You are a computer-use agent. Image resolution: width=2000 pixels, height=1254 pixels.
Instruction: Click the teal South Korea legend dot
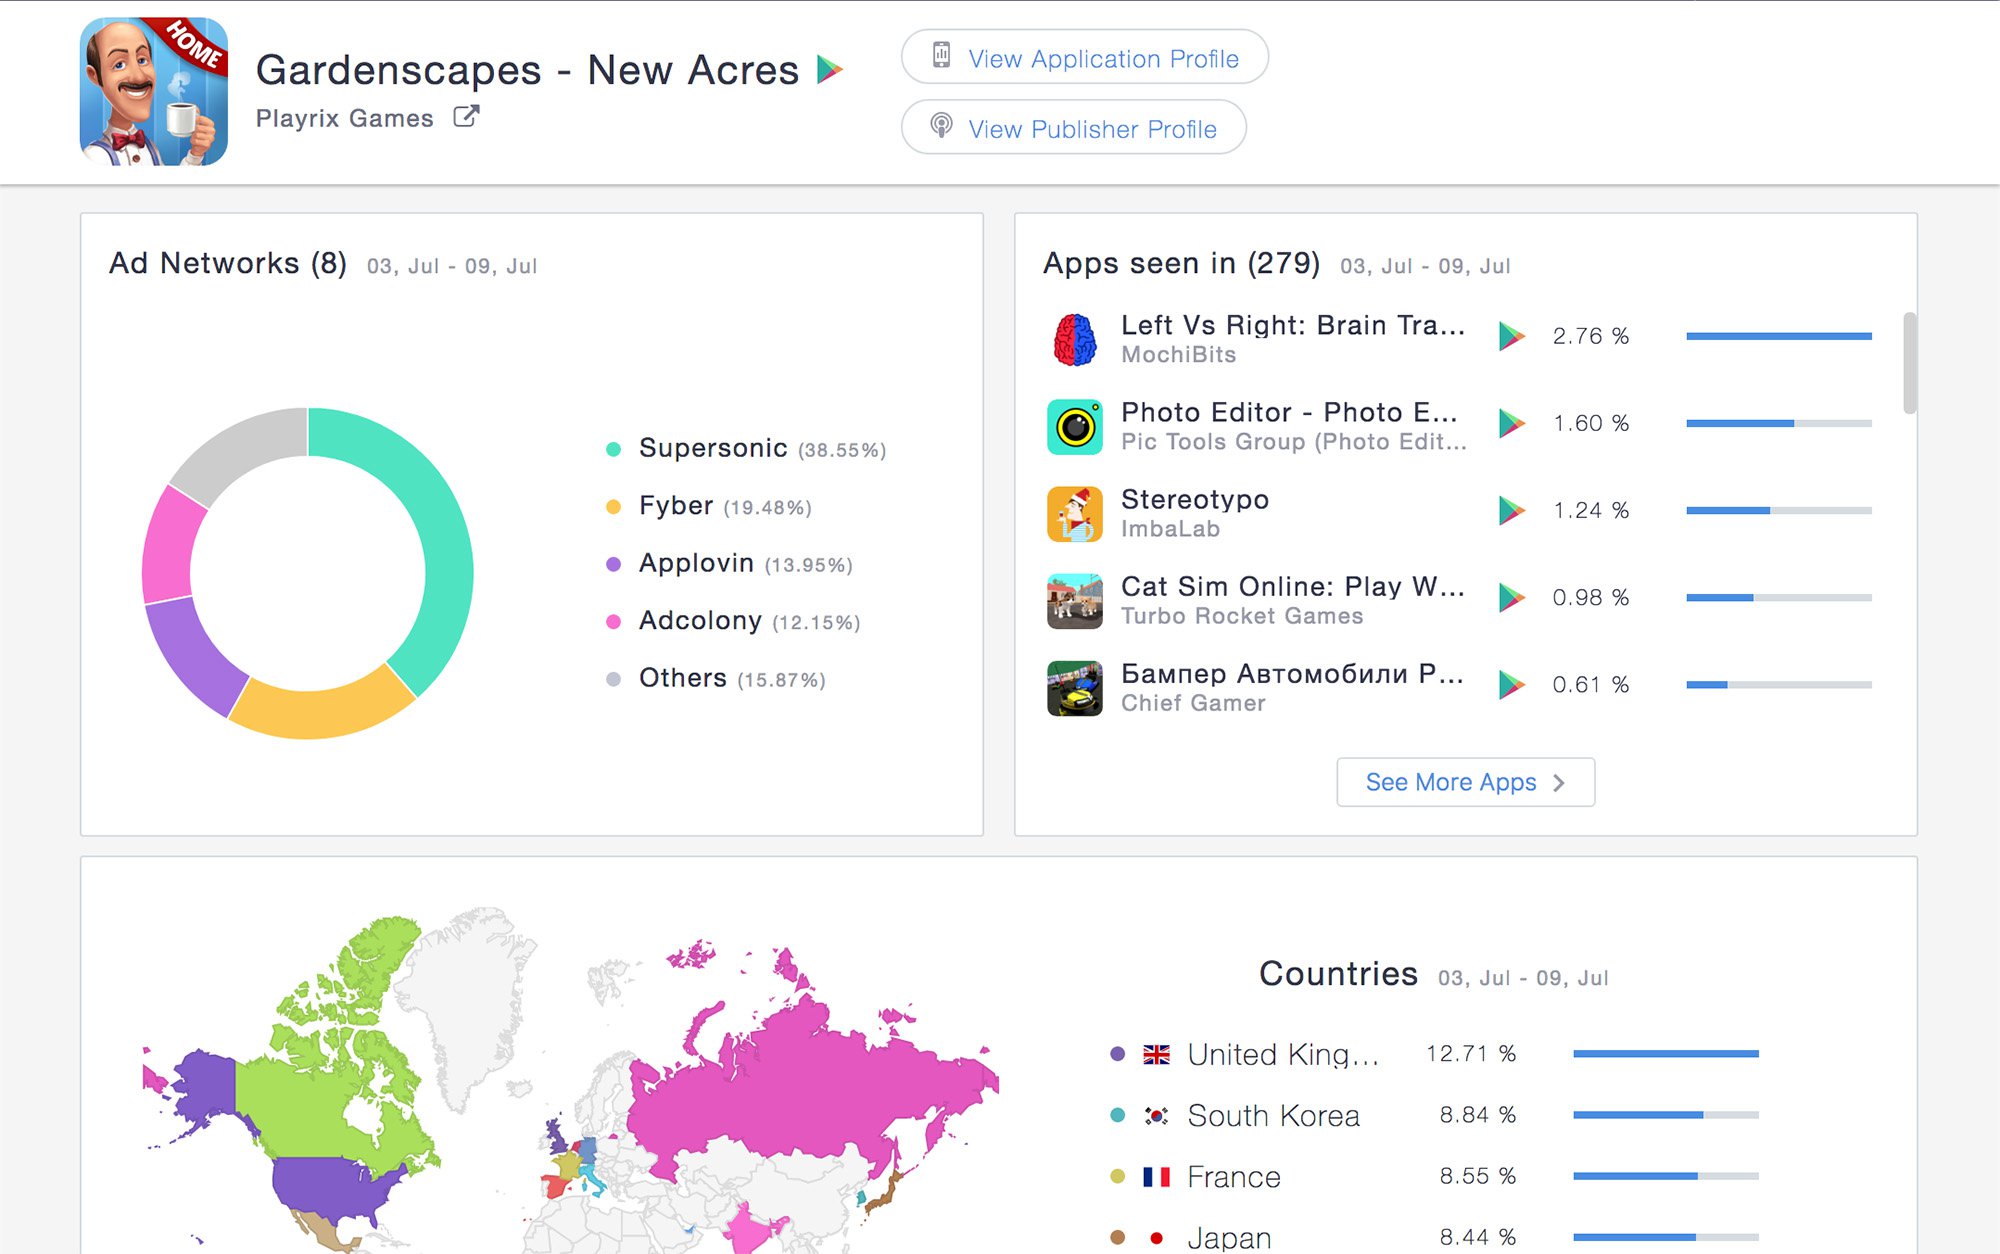1118,1115
